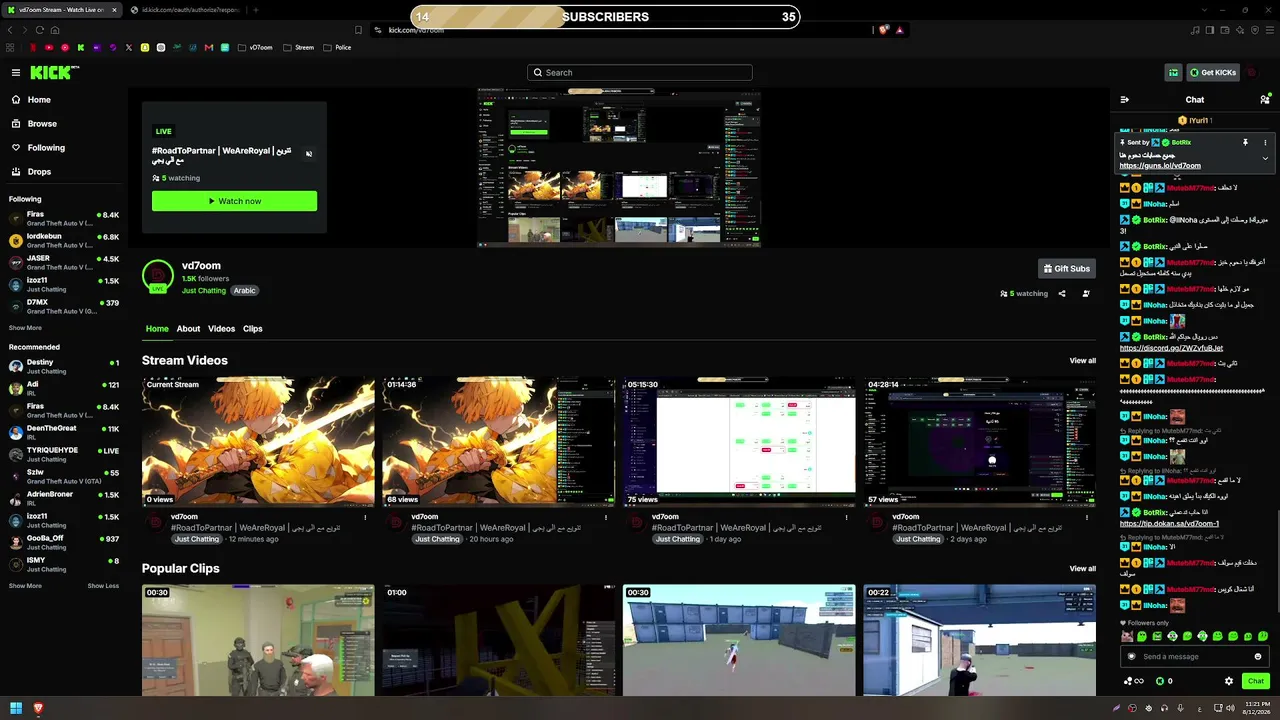This screenshot has width=1280, height=720.
Task: Click the Gift Subs button
Action: click(x=1067, y=268)
